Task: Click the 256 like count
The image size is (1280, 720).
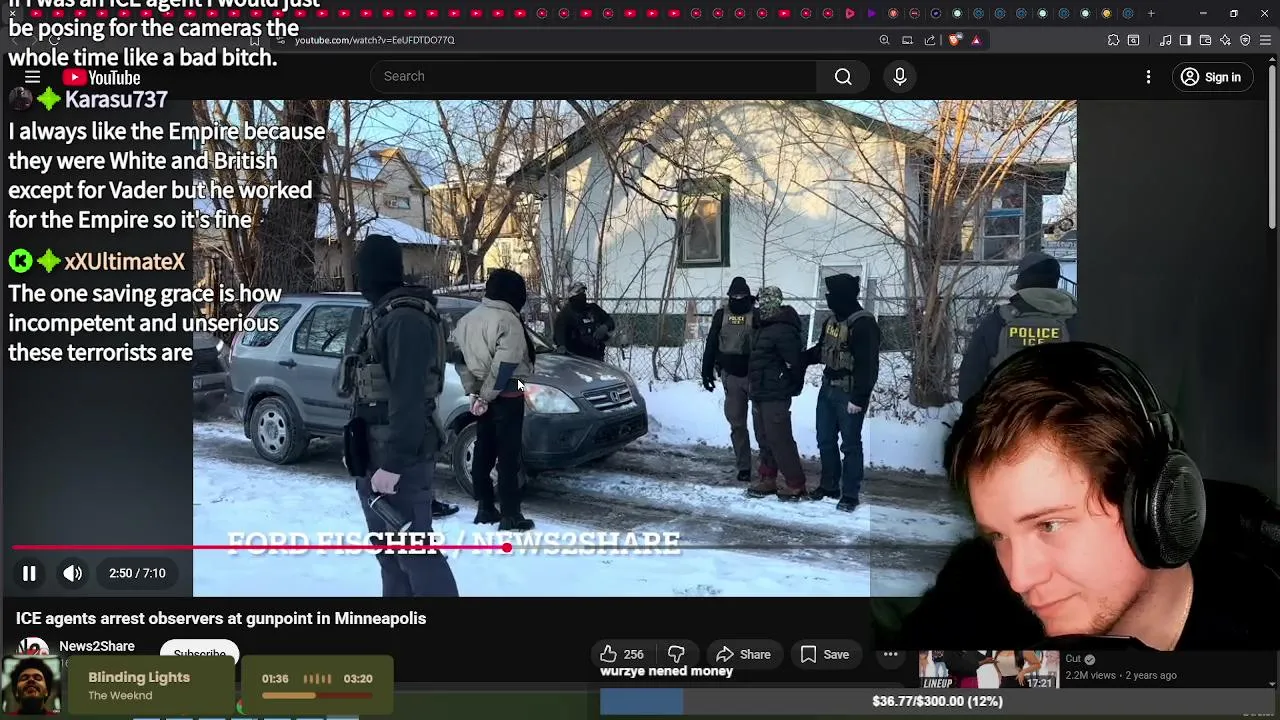Action: (633, 654)
